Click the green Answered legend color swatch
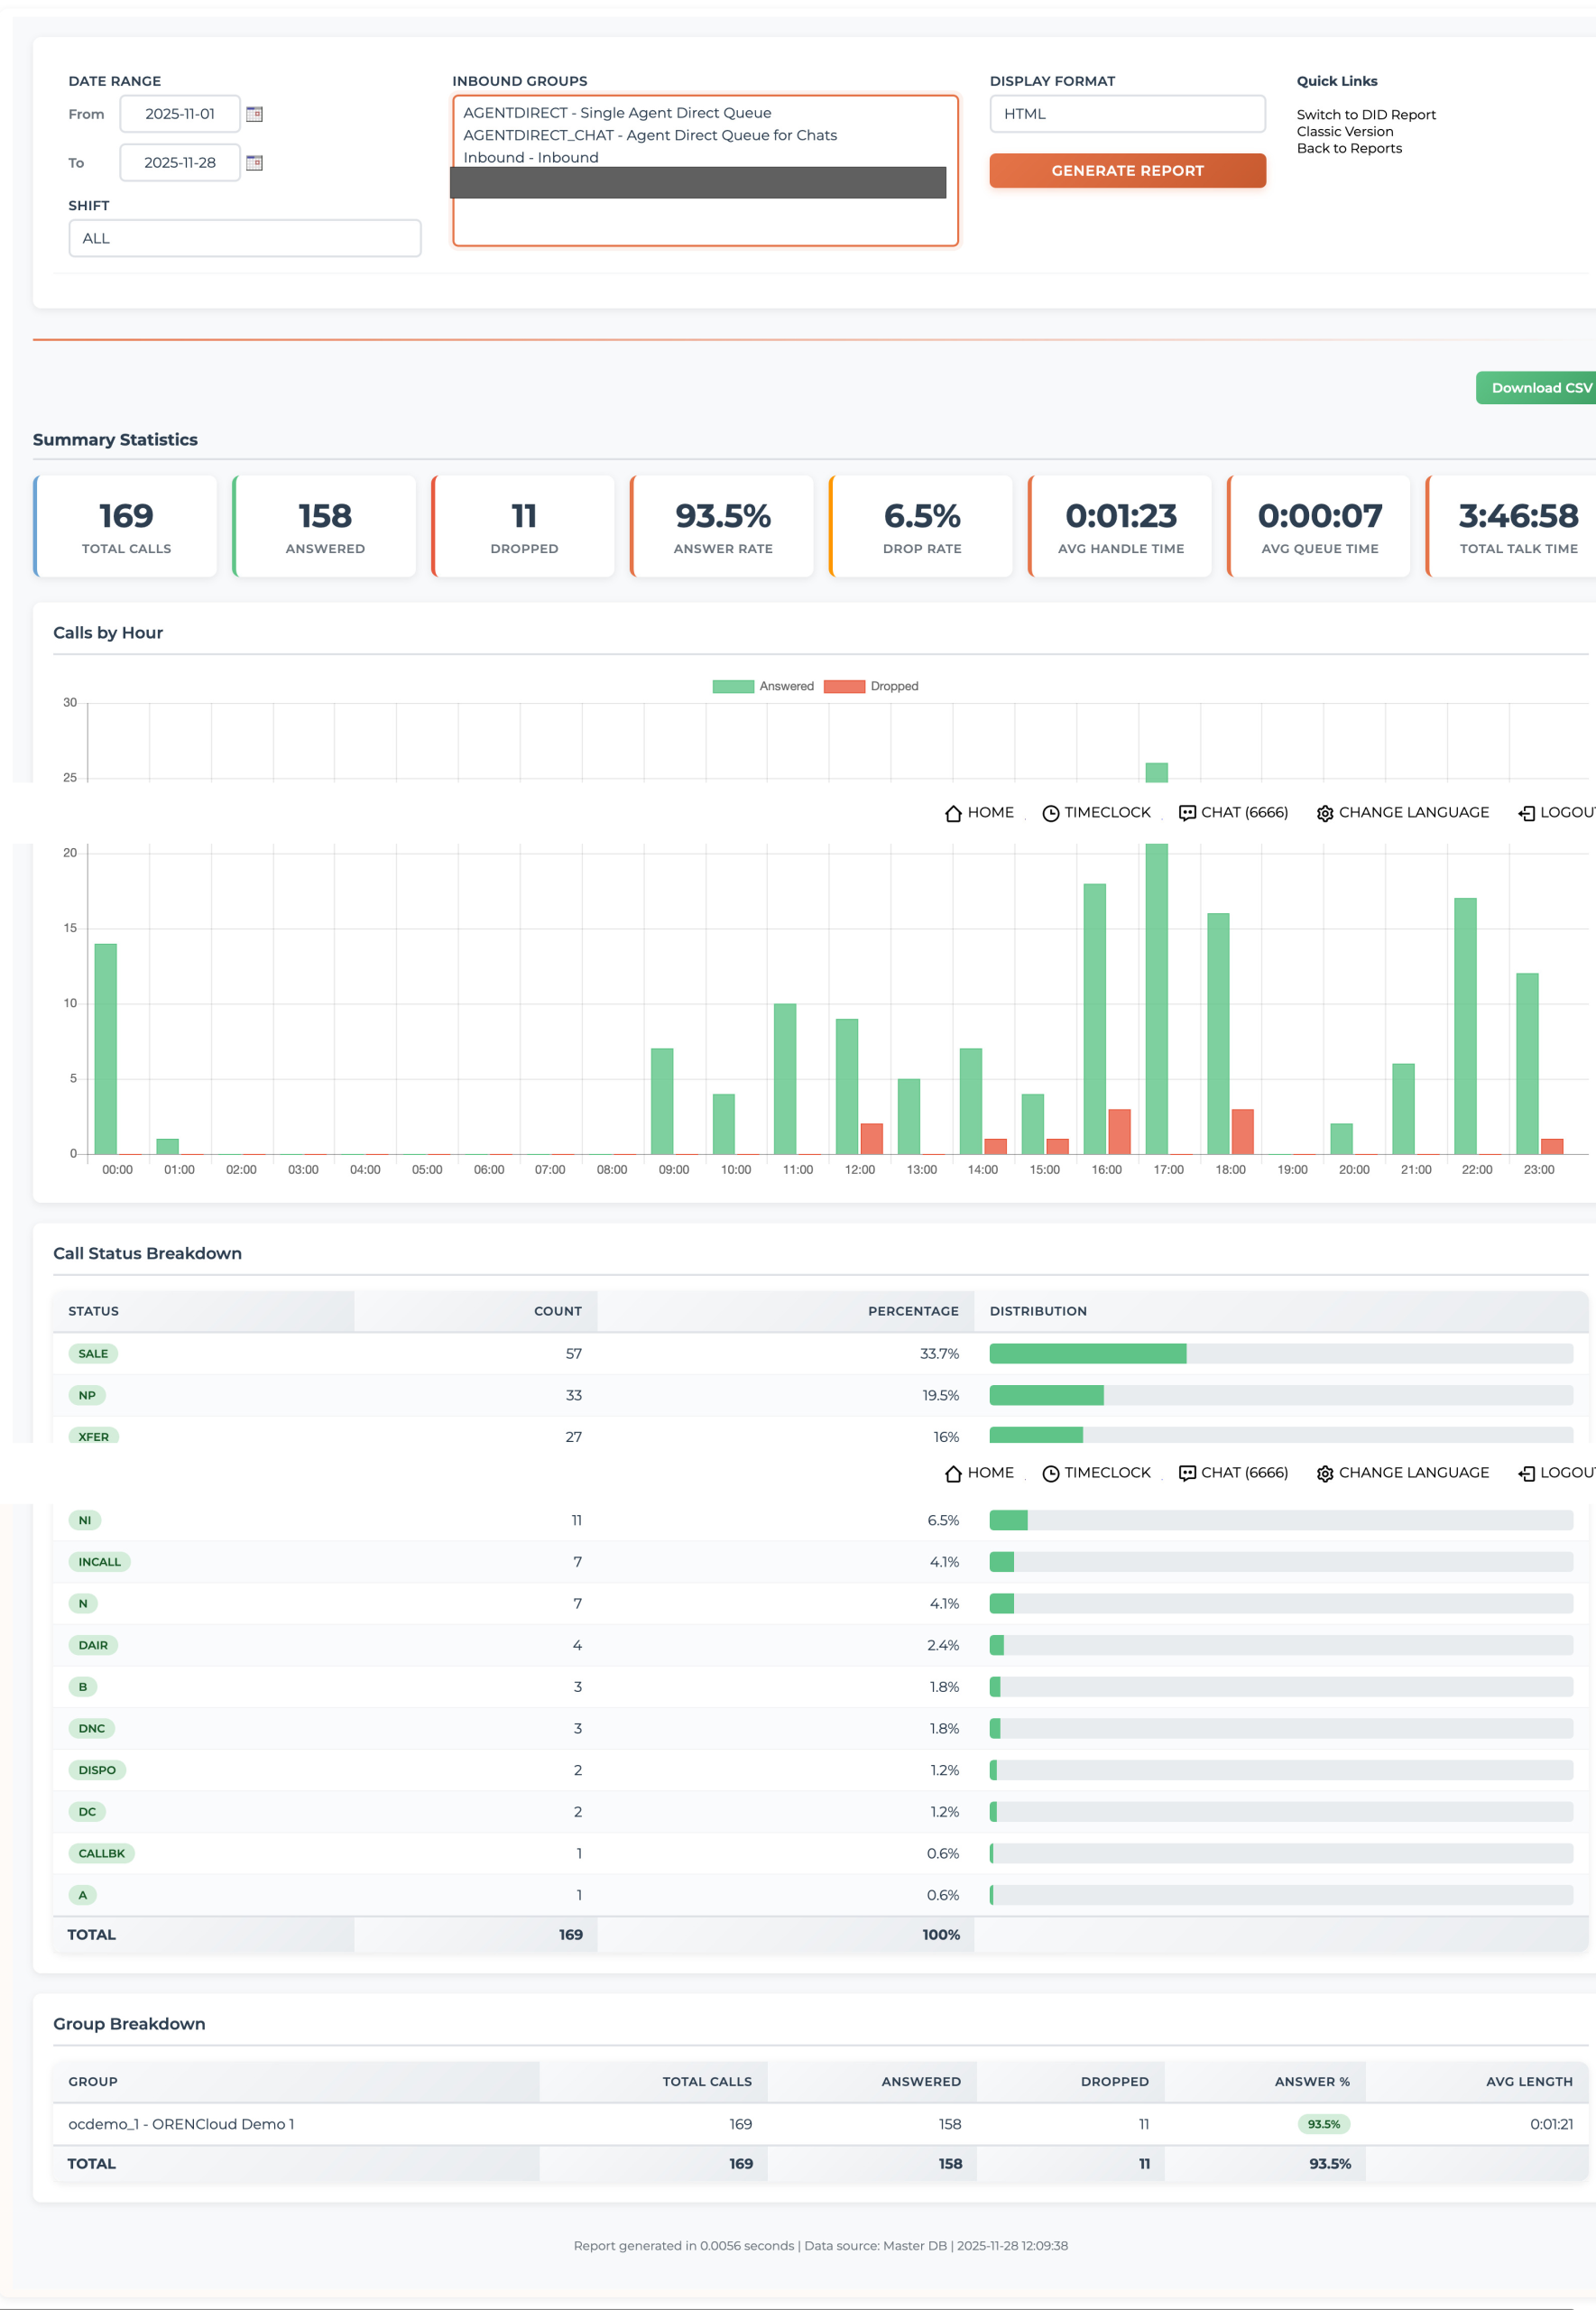This screenshot has width=1596, height=2310. (733, 686)
